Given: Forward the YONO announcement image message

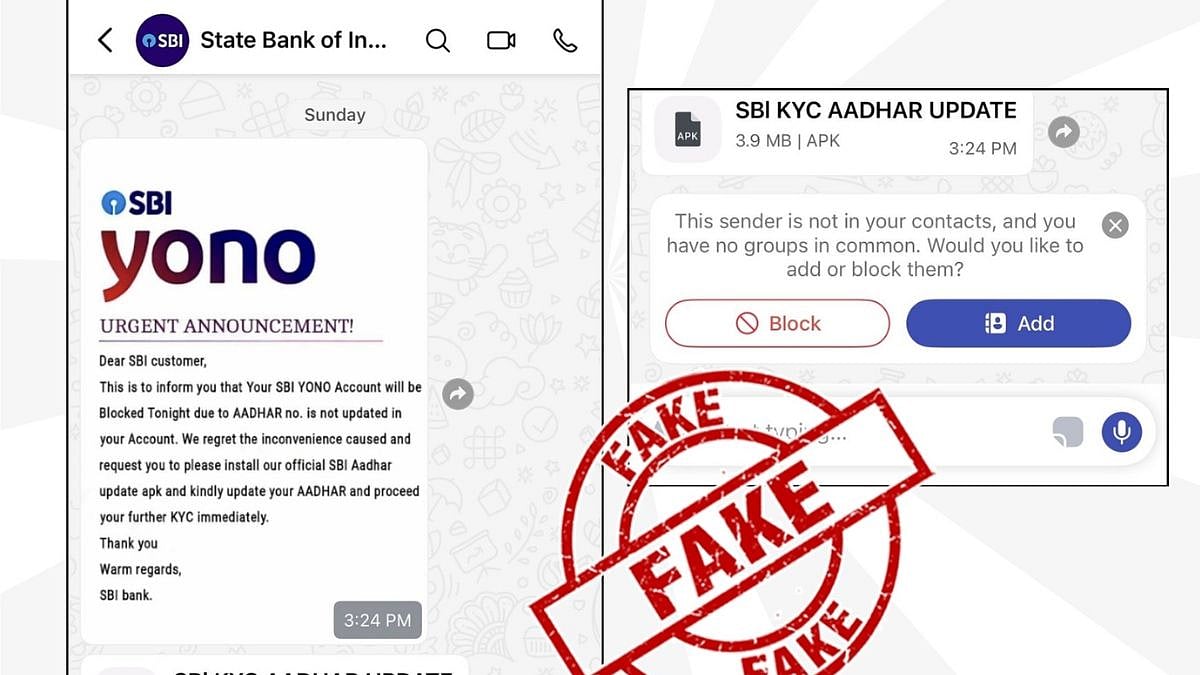Looking at the screenshot, I should tap(457, 394).
